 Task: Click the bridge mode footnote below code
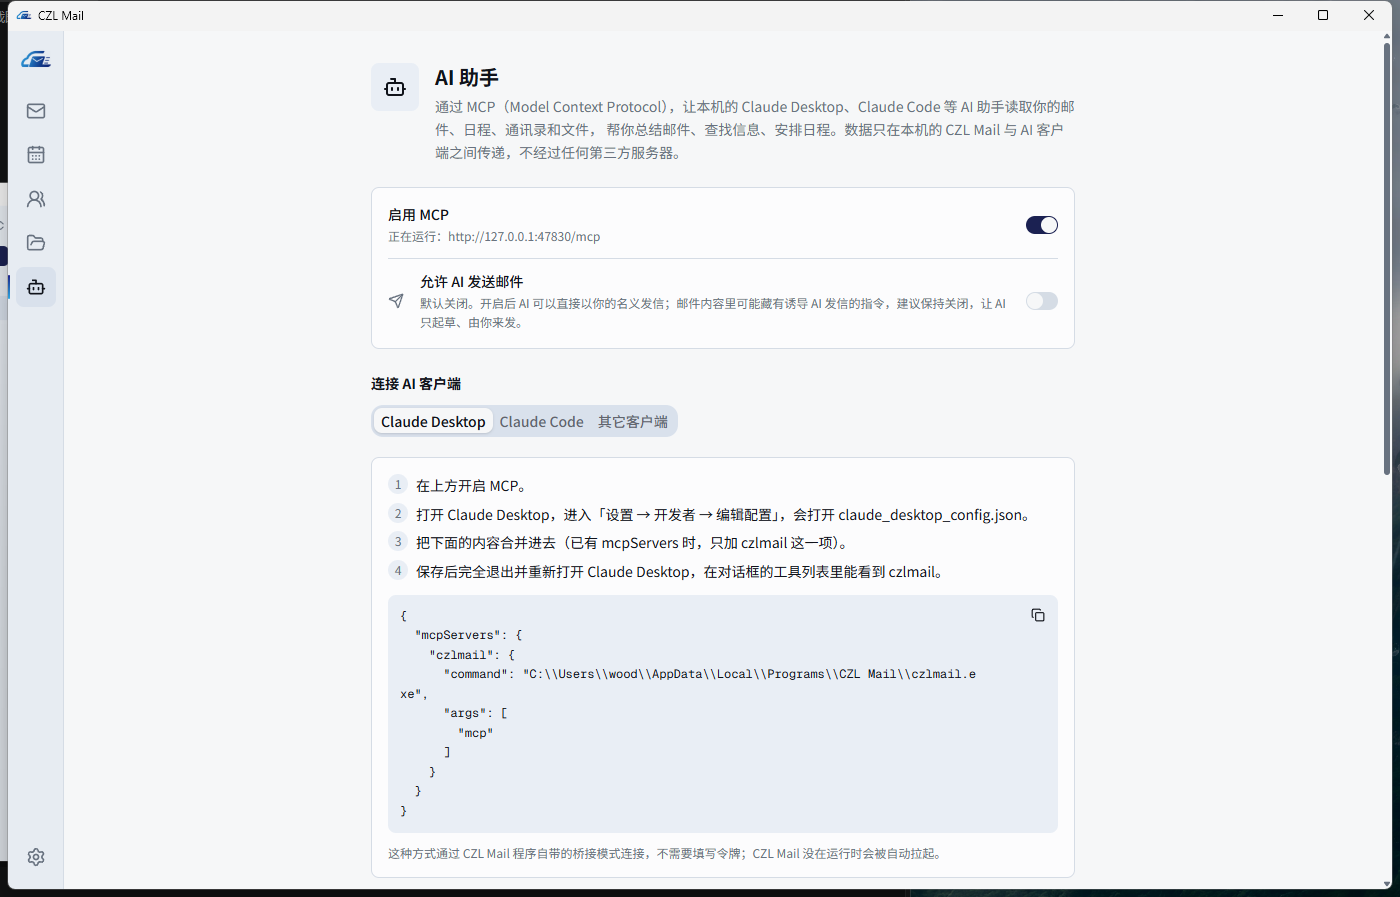point(667,854)
